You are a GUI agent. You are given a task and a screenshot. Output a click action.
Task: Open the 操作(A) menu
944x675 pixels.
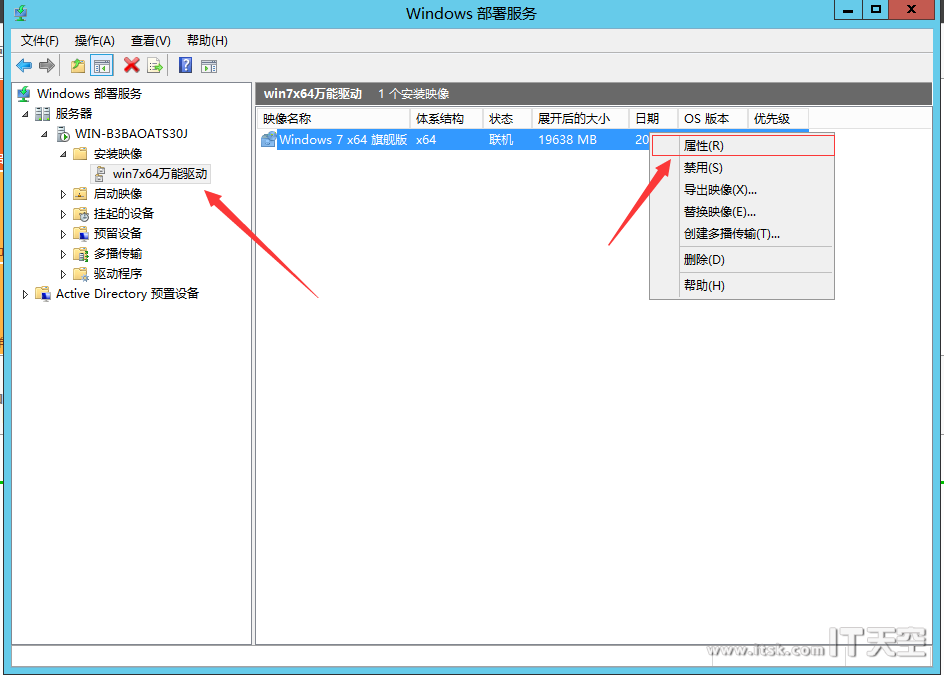pos(95,41)
